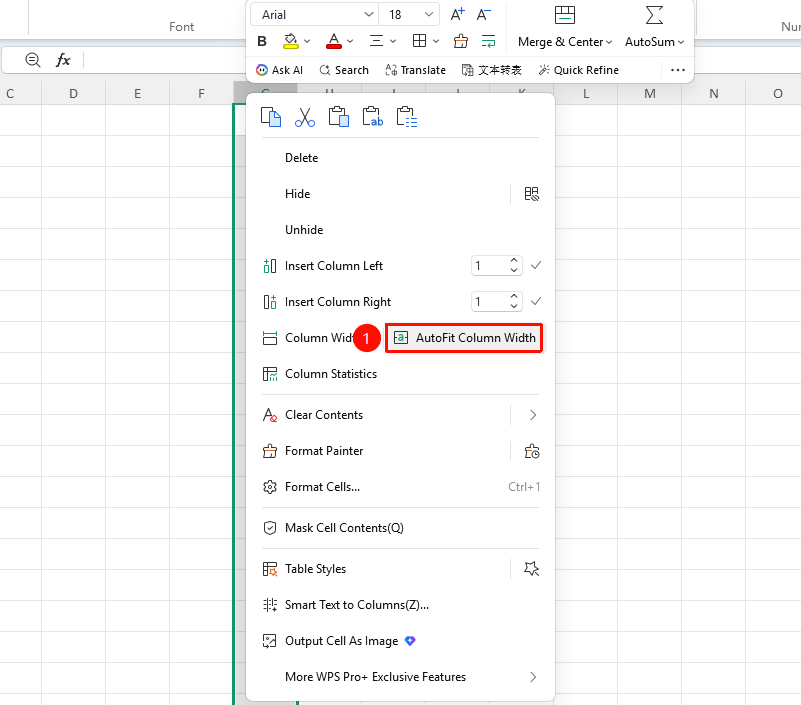Click the icon right of Format Painter entry
Viewport: 801px width, 705px height.
[x=531, y=451]
